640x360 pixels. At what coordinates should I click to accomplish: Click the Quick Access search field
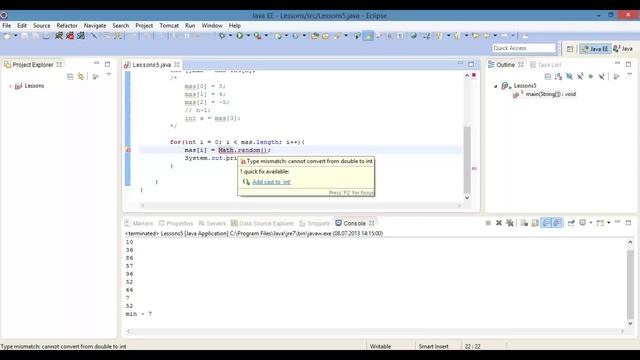coord(524,48)
